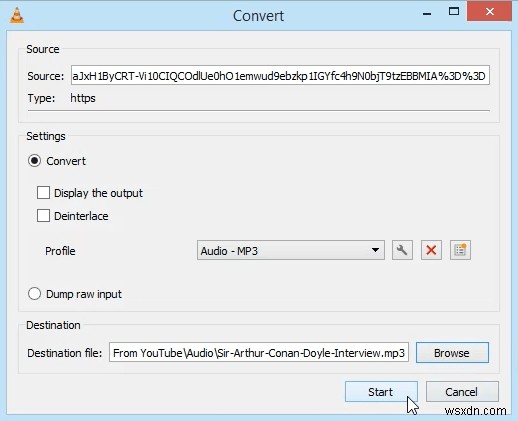Image resolution: width=518 pixels, height=421 pixels.
Task: Click the VLC cone icon in title bar
Action: click(x=17, y=15)
